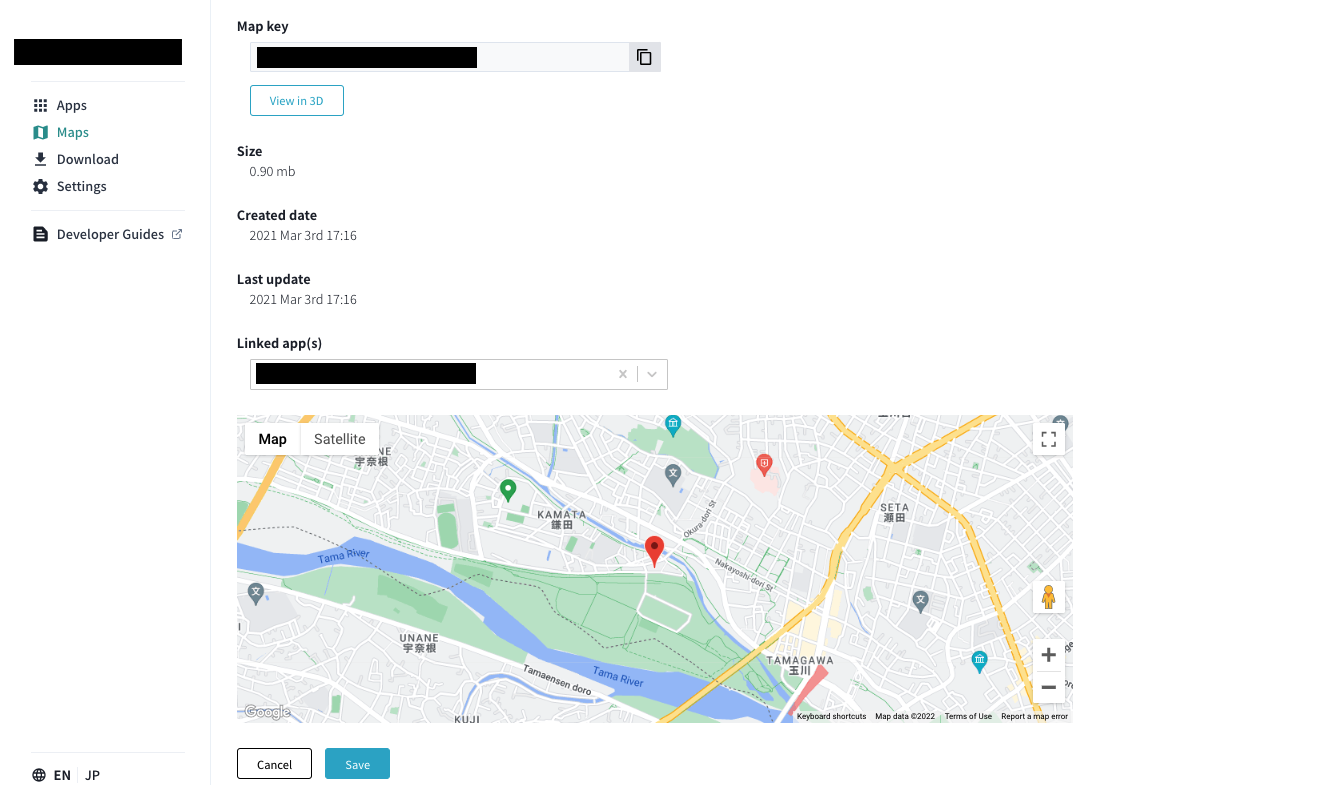Viewport: 1334px width, 785px height.
Task: Clear the selected linked app
Action: pyautogui.click(x=622, y=373)
